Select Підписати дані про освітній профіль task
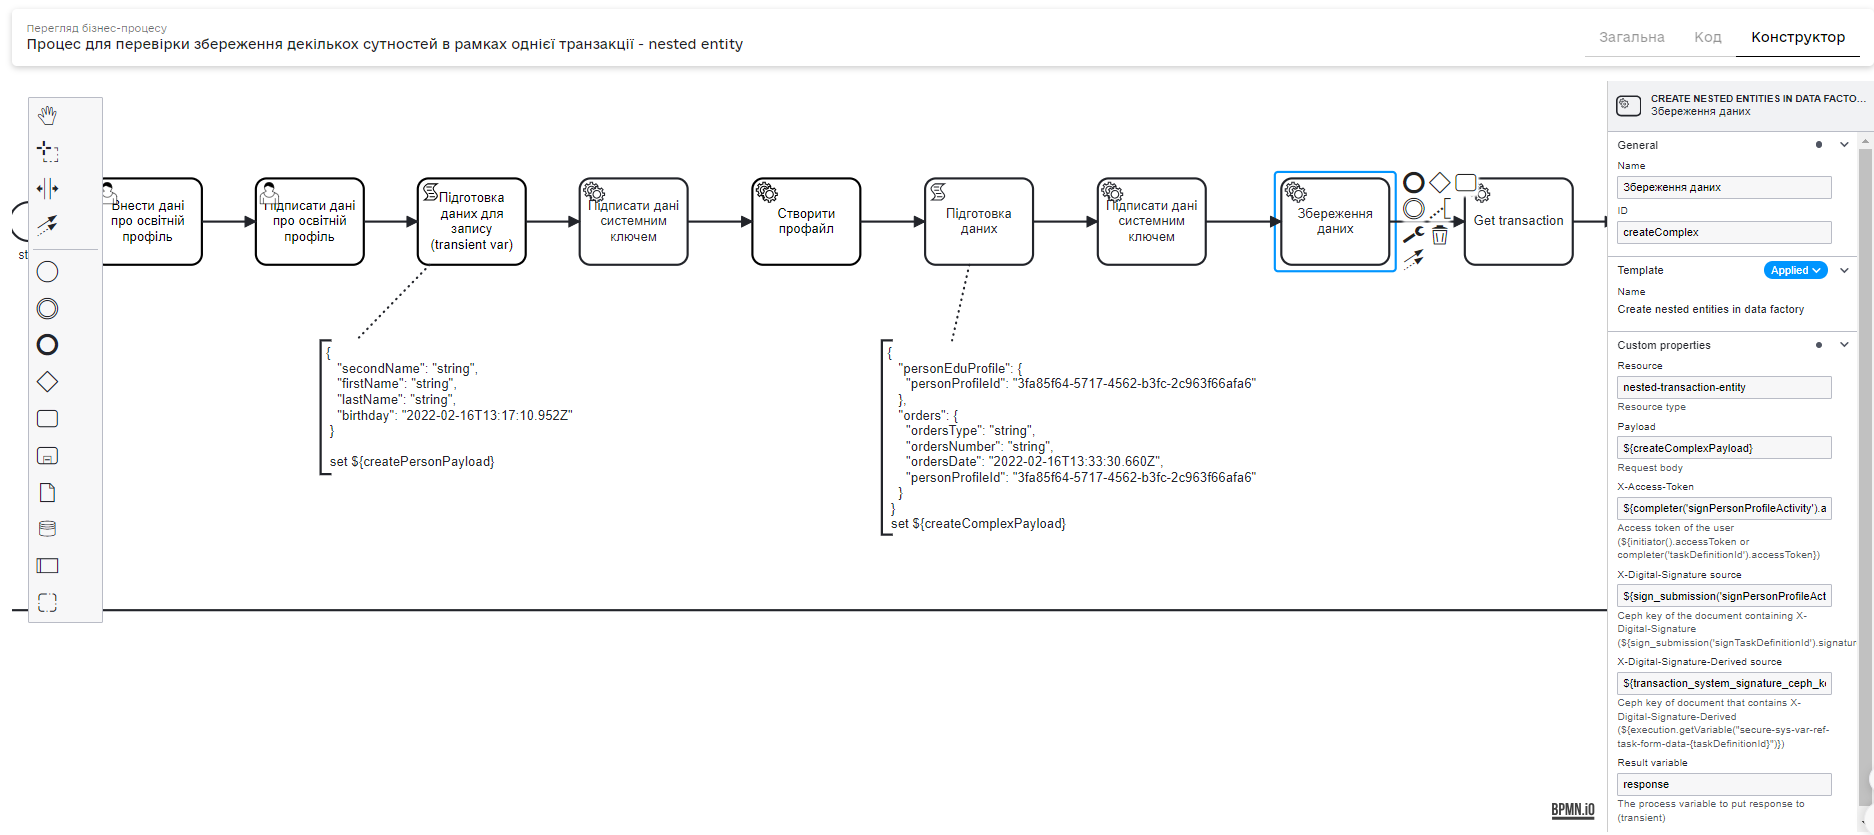Viewport: 1874px width, 835px height. (x=310, y=221)
